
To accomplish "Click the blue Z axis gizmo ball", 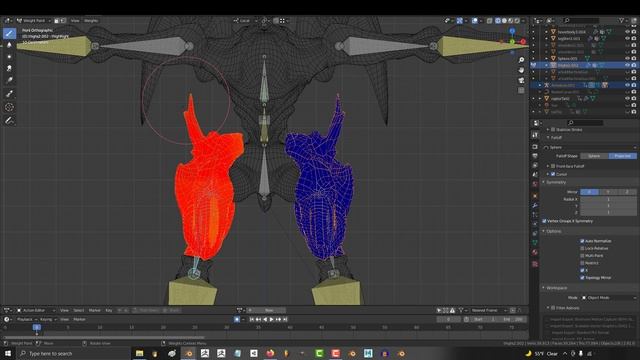I will (x=512, y=31).
